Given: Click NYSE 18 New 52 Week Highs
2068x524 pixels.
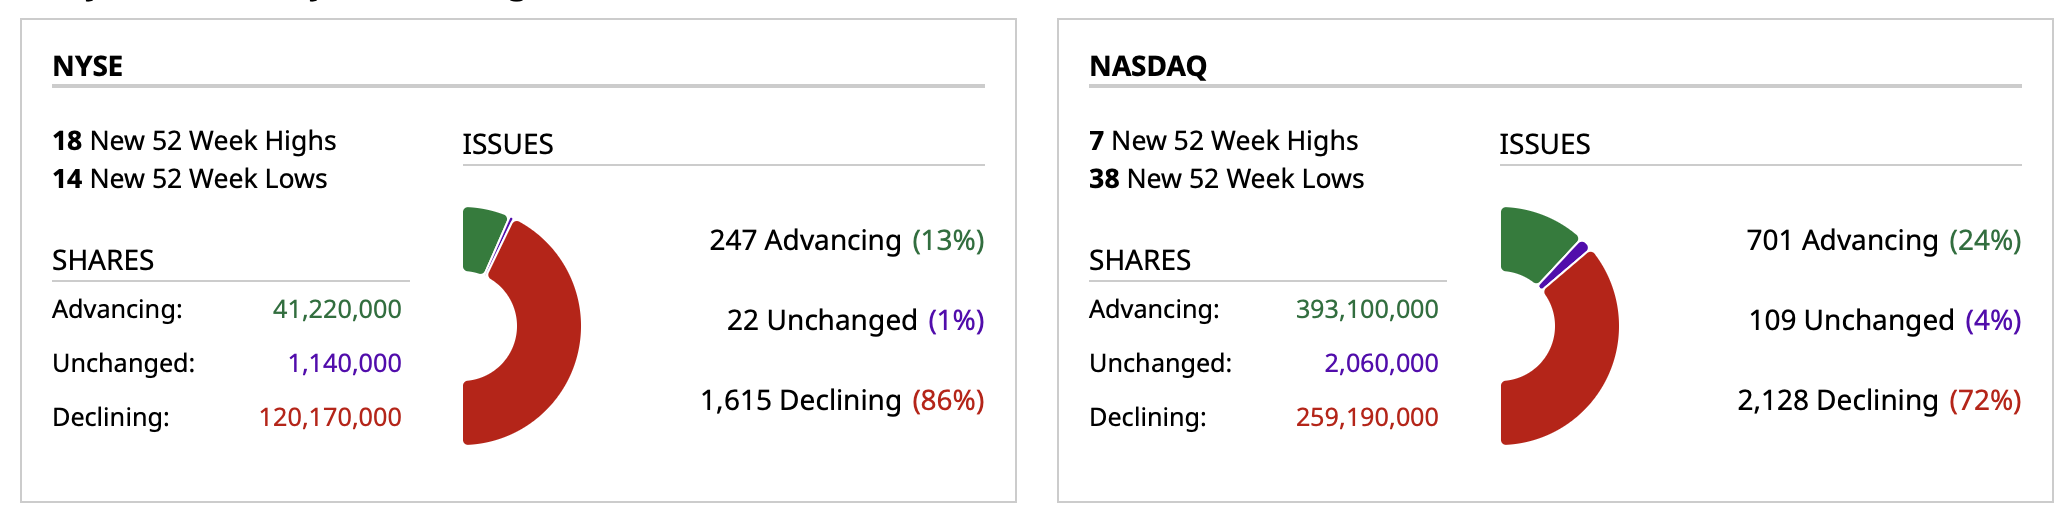Looking at the screenshot, I should (194, 141).
